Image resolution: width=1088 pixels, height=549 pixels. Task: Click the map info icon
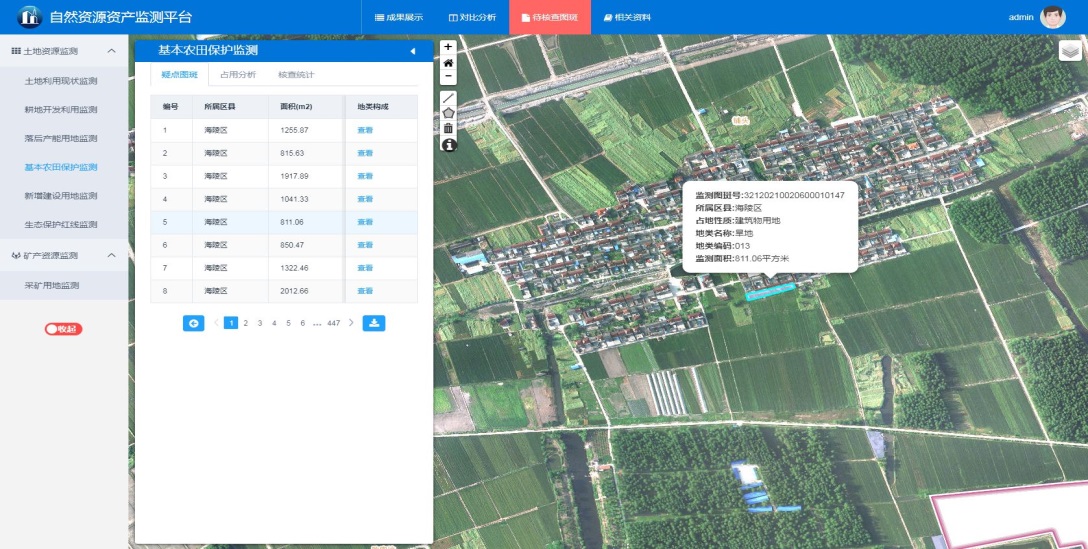448,144
